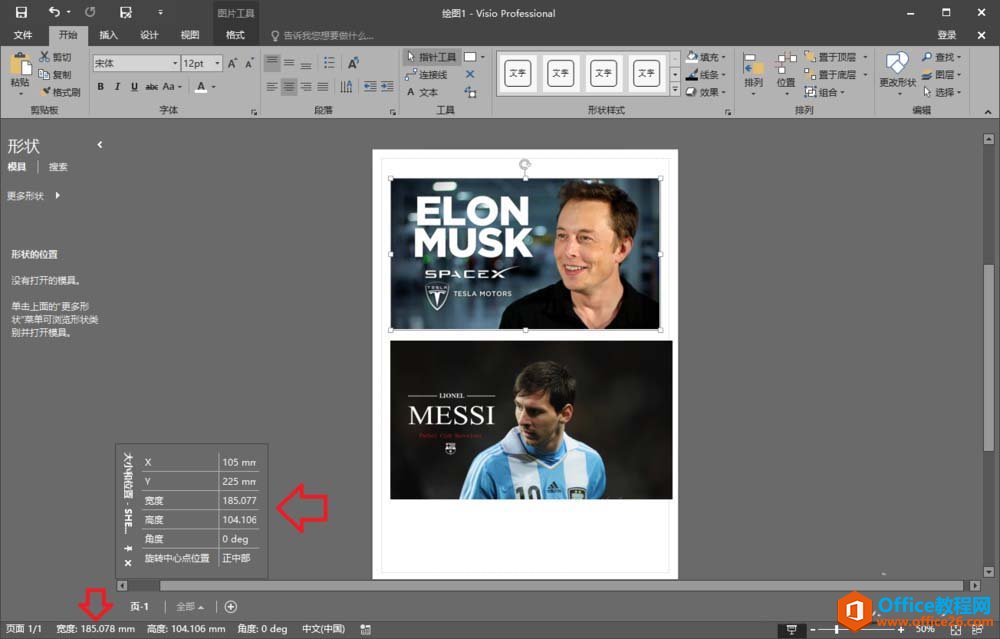Expand More Shapes (更多形状) in Shapes pane

click(33, 196)
